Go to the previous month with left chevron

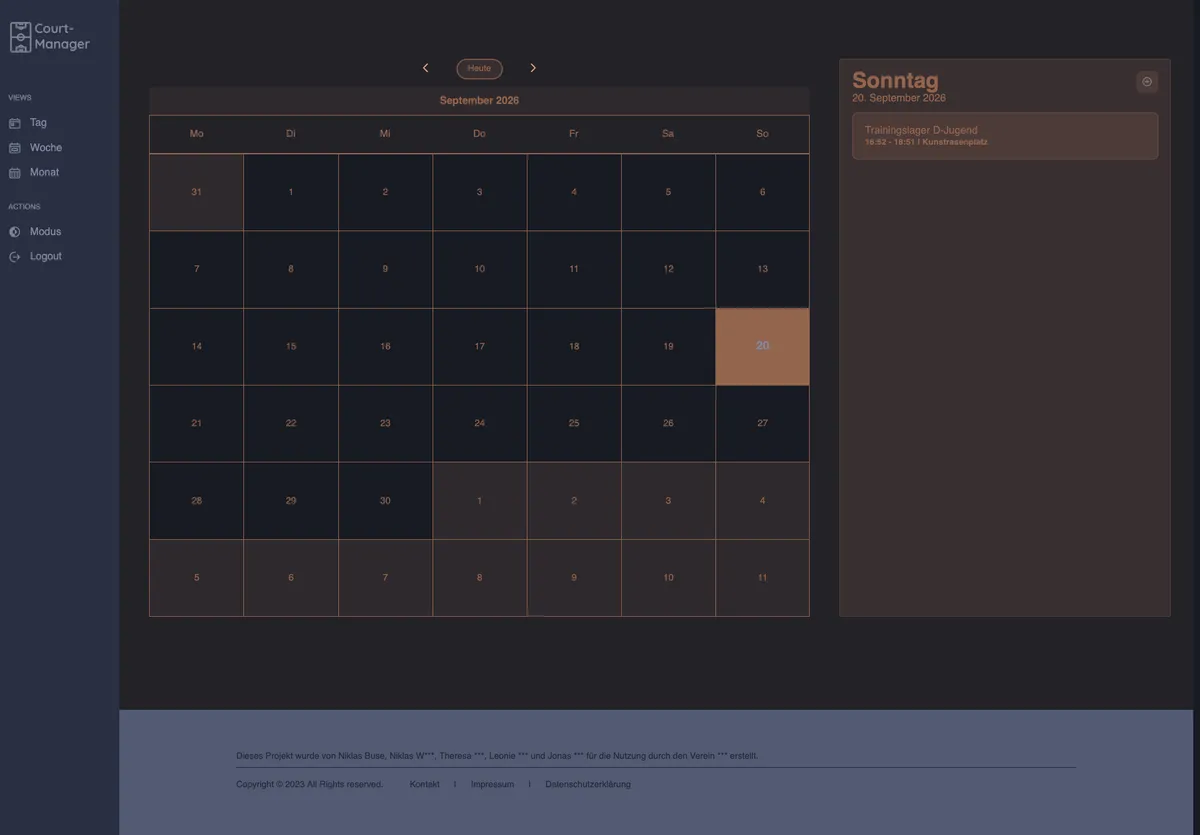pos(426,68)
